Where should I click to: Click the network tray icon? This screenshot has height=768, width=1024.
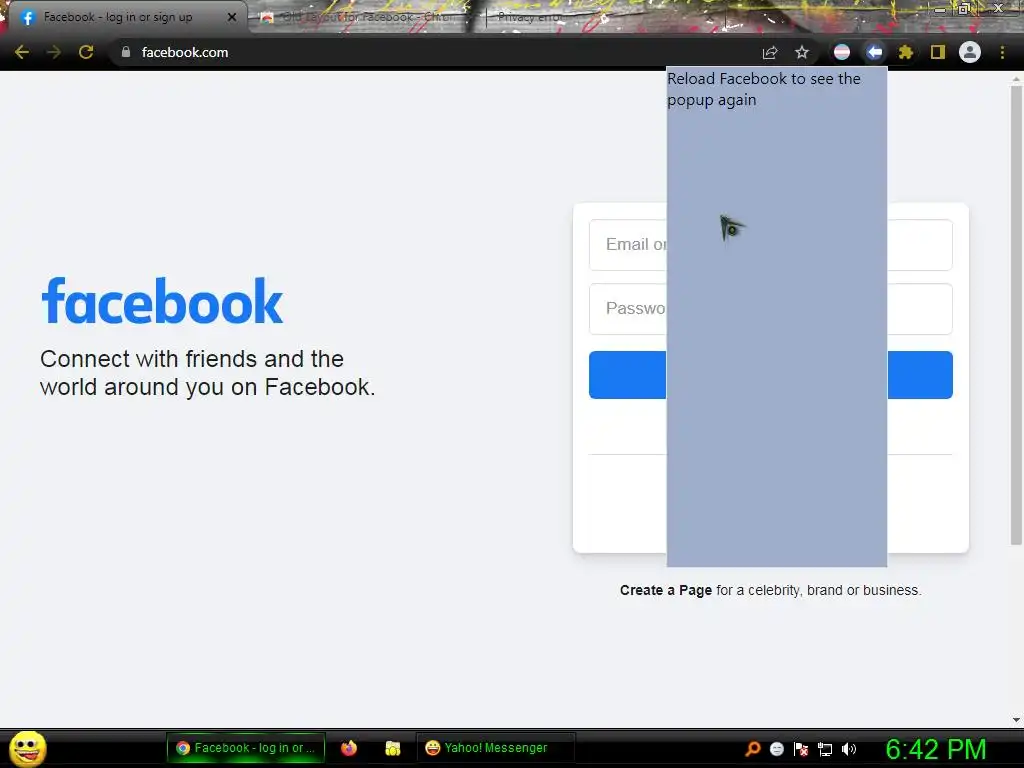825,749
